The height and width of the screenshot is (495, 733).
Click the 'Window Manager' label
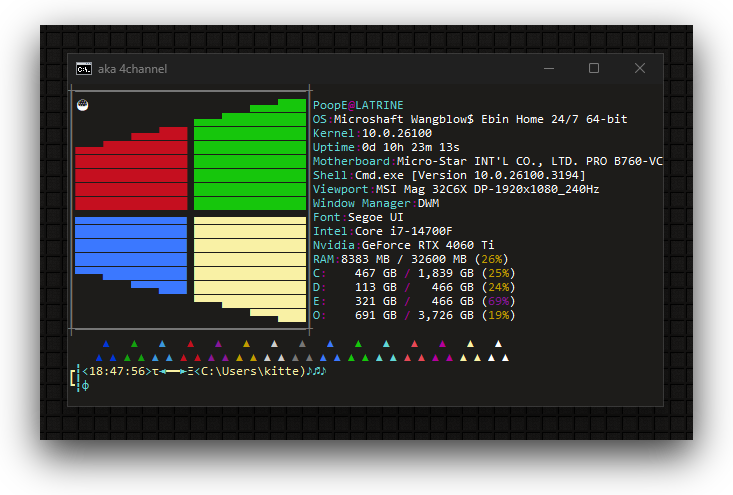(x=361, y=203)
